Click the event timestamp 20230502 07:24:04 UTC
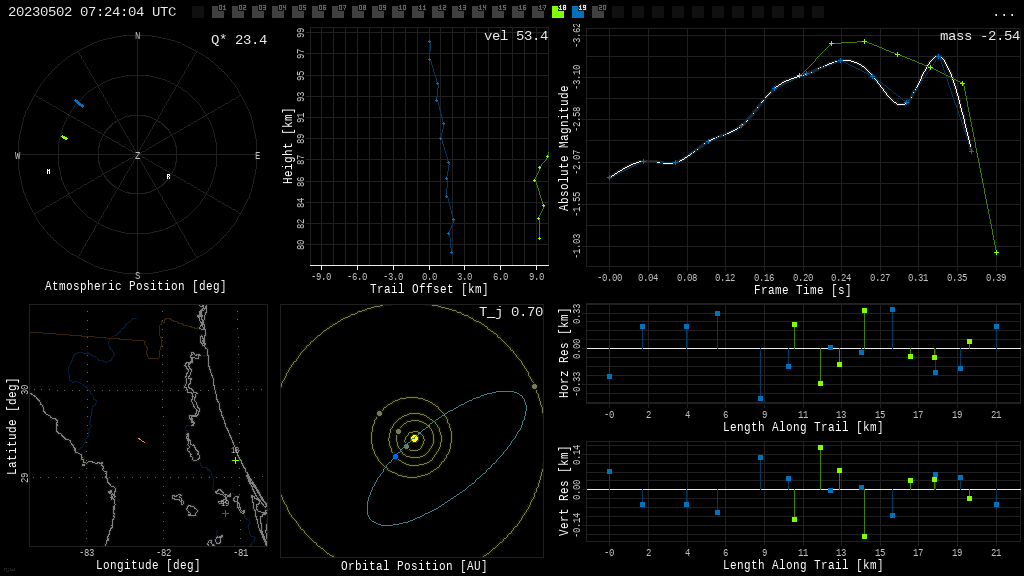The image size is (1024, 576). pos(92,12)
